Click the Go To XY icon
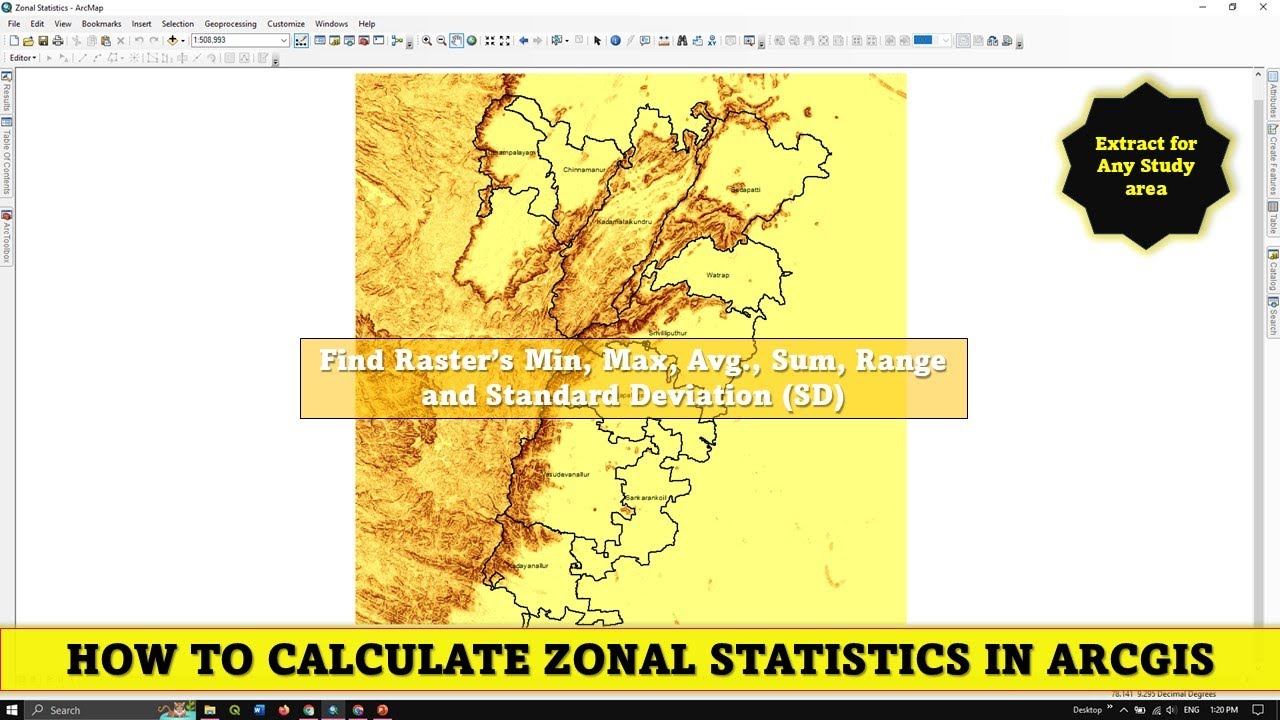Screen dimensions: 1280x720 [711, 41]
